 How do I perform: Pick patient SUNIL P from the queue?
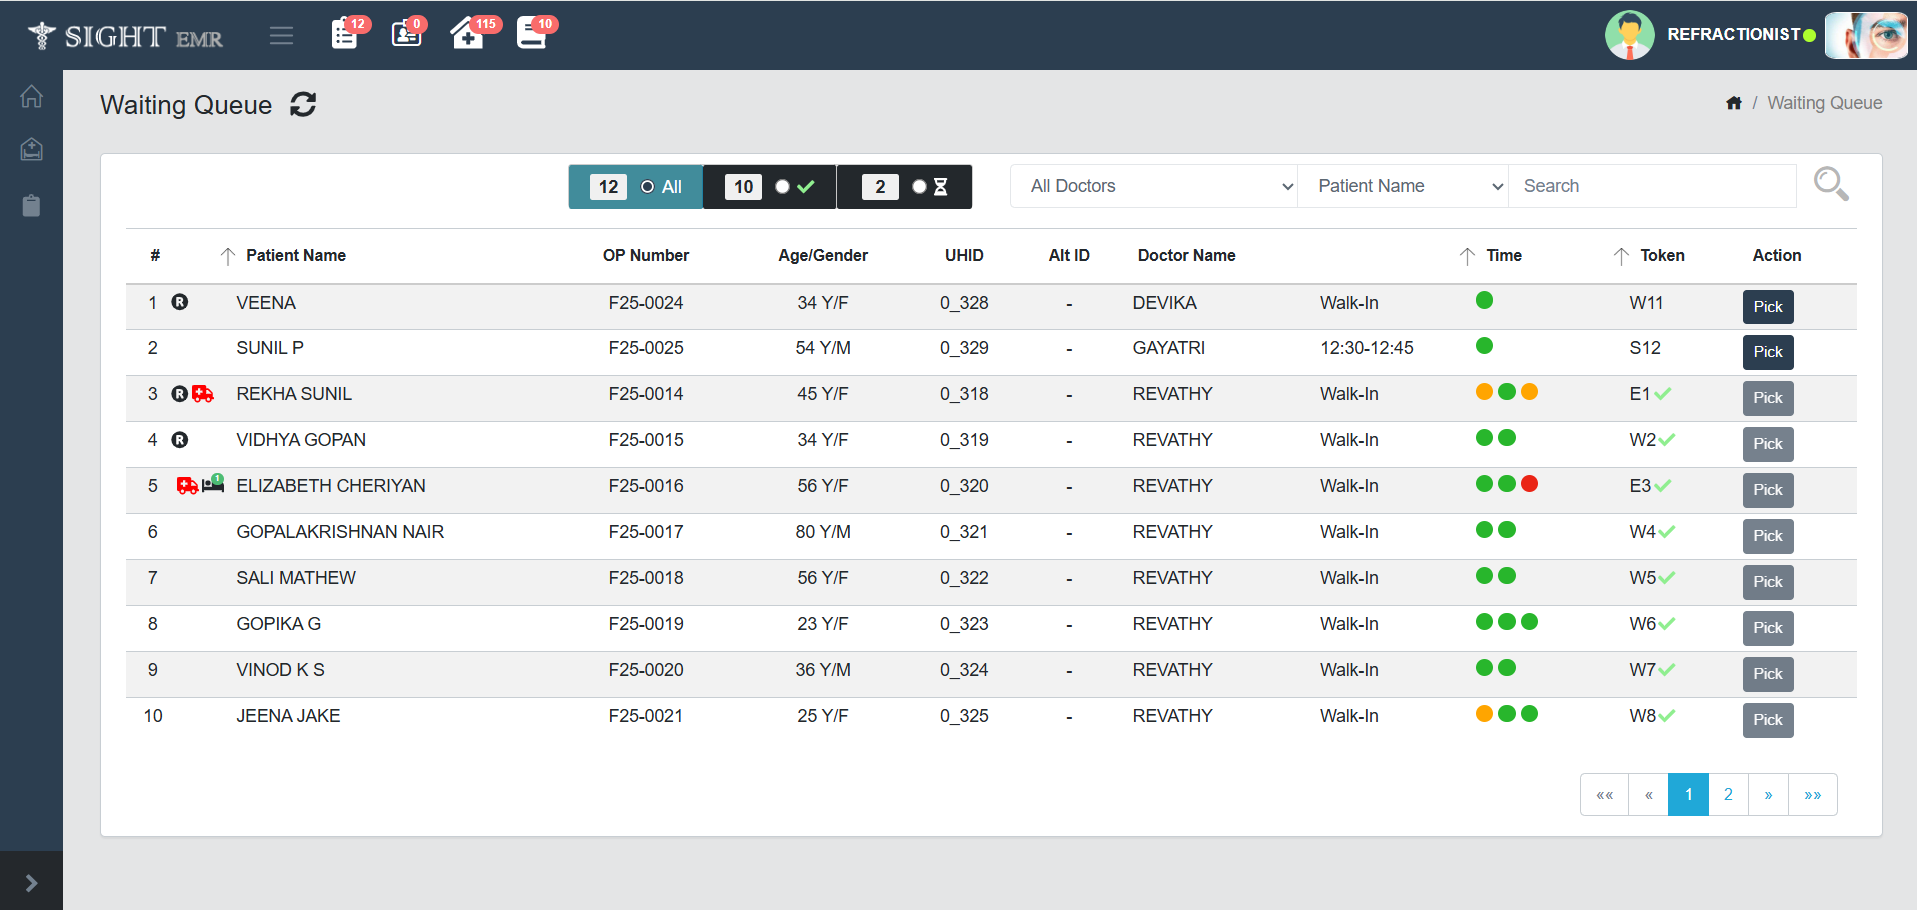[1767, 352]
